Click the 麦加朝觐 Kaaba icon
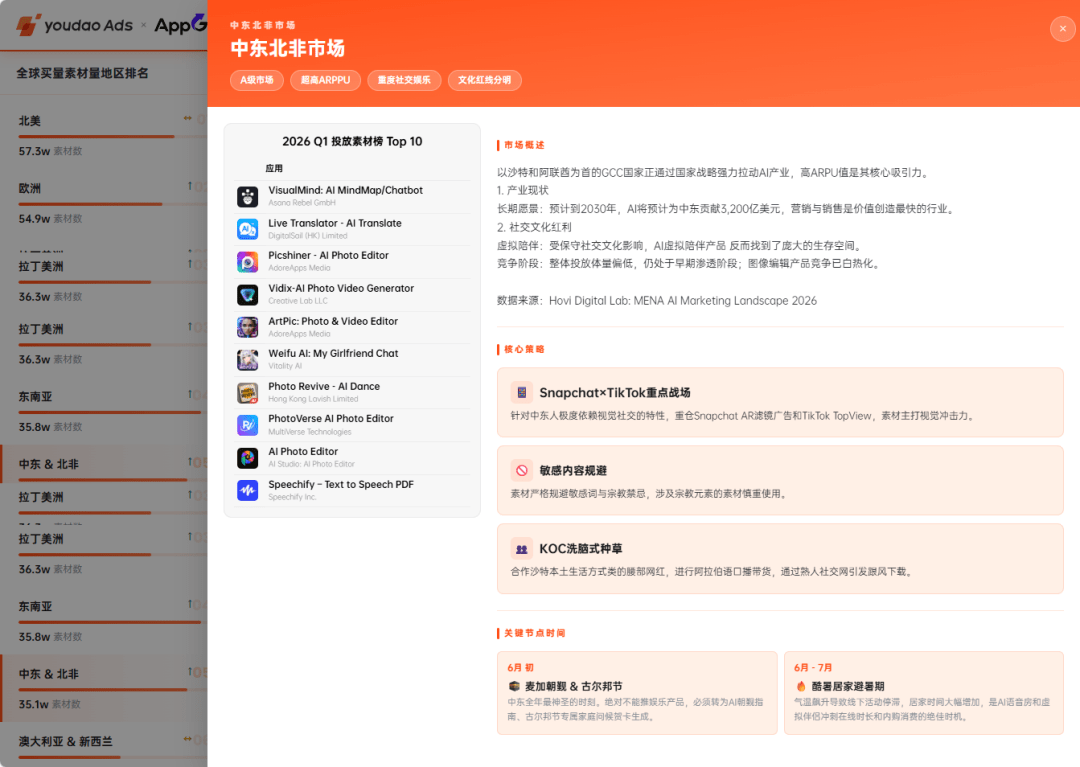The height and width of the screenshot is (767, 1080). tap(514, 686)
